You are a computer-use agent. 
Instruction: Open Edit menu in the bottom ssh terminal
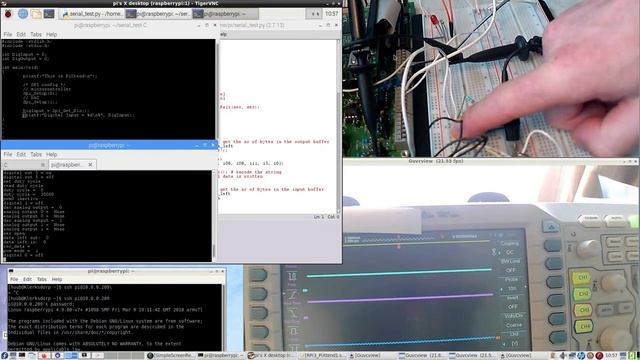coord(27,279)
